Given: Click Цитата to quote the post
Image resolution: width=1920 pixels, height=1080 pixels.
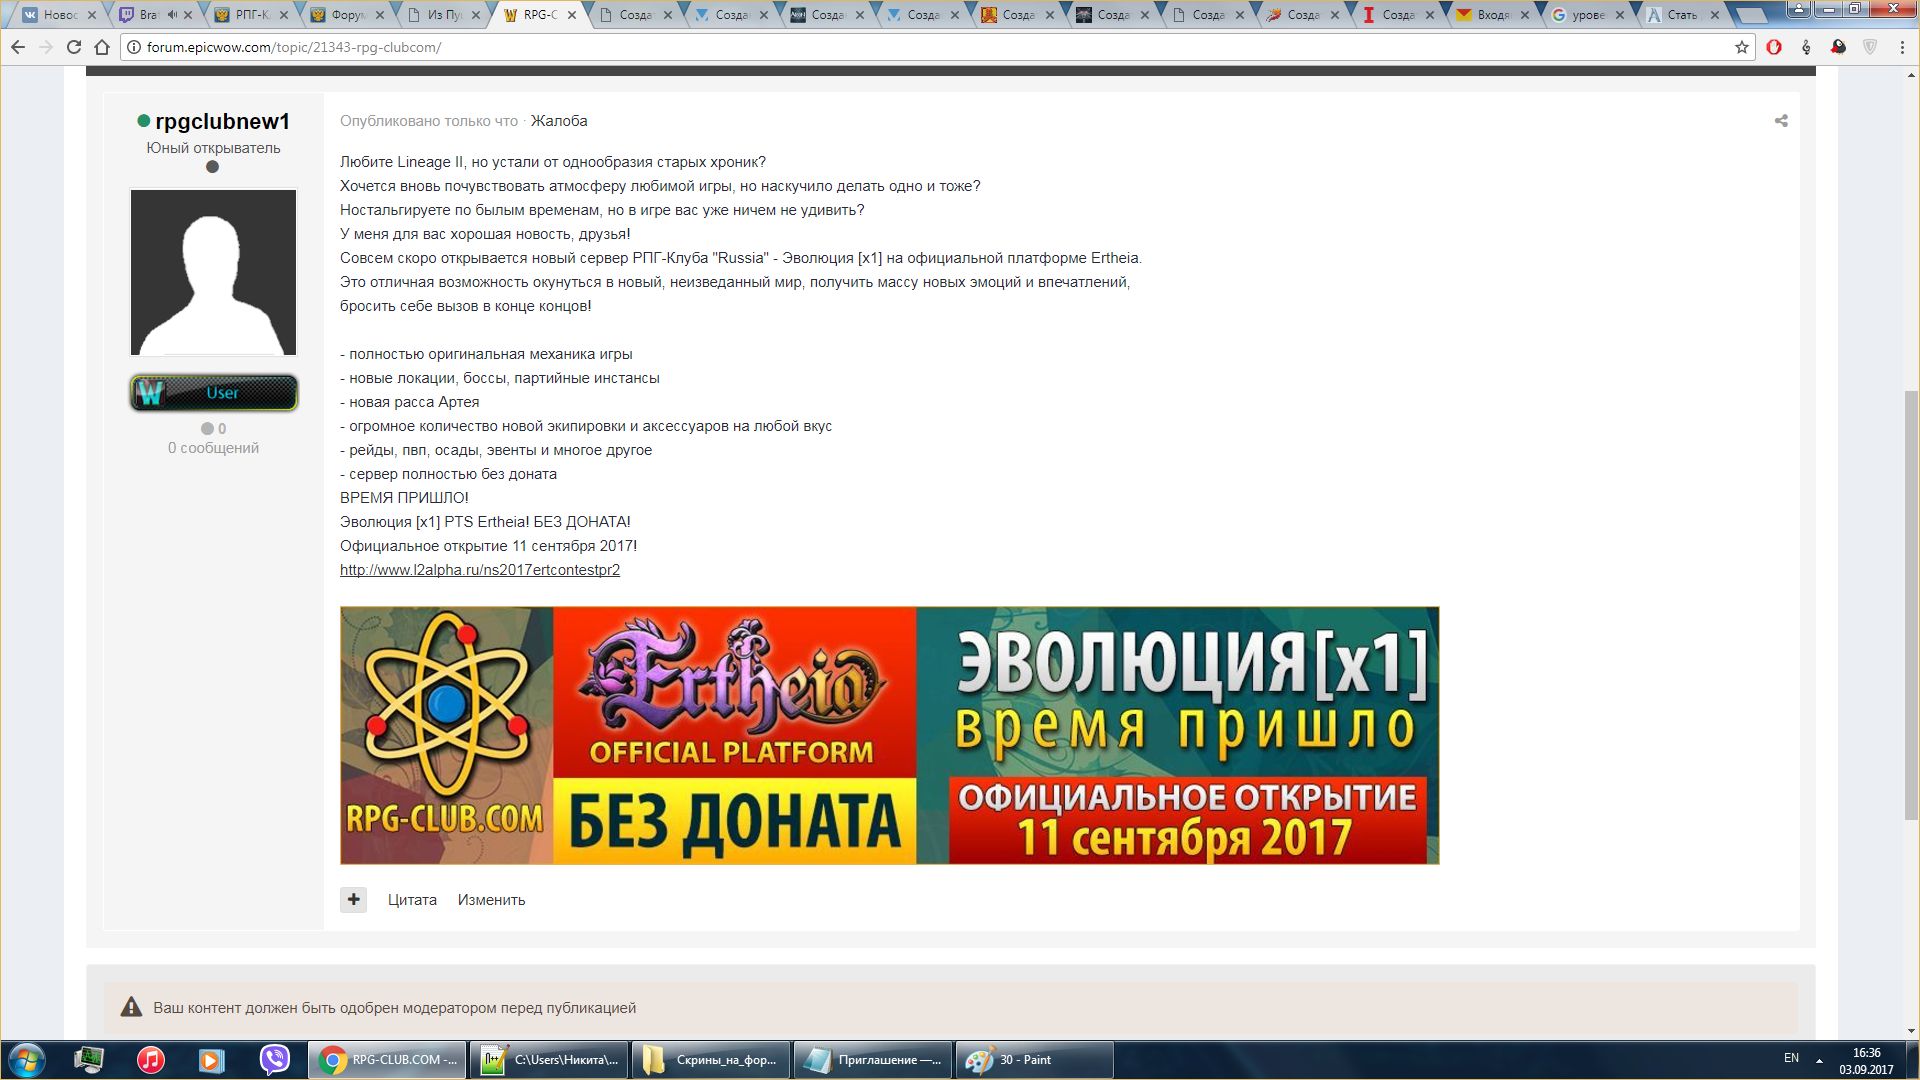Looking at the screenshot, I should [412, 900].
